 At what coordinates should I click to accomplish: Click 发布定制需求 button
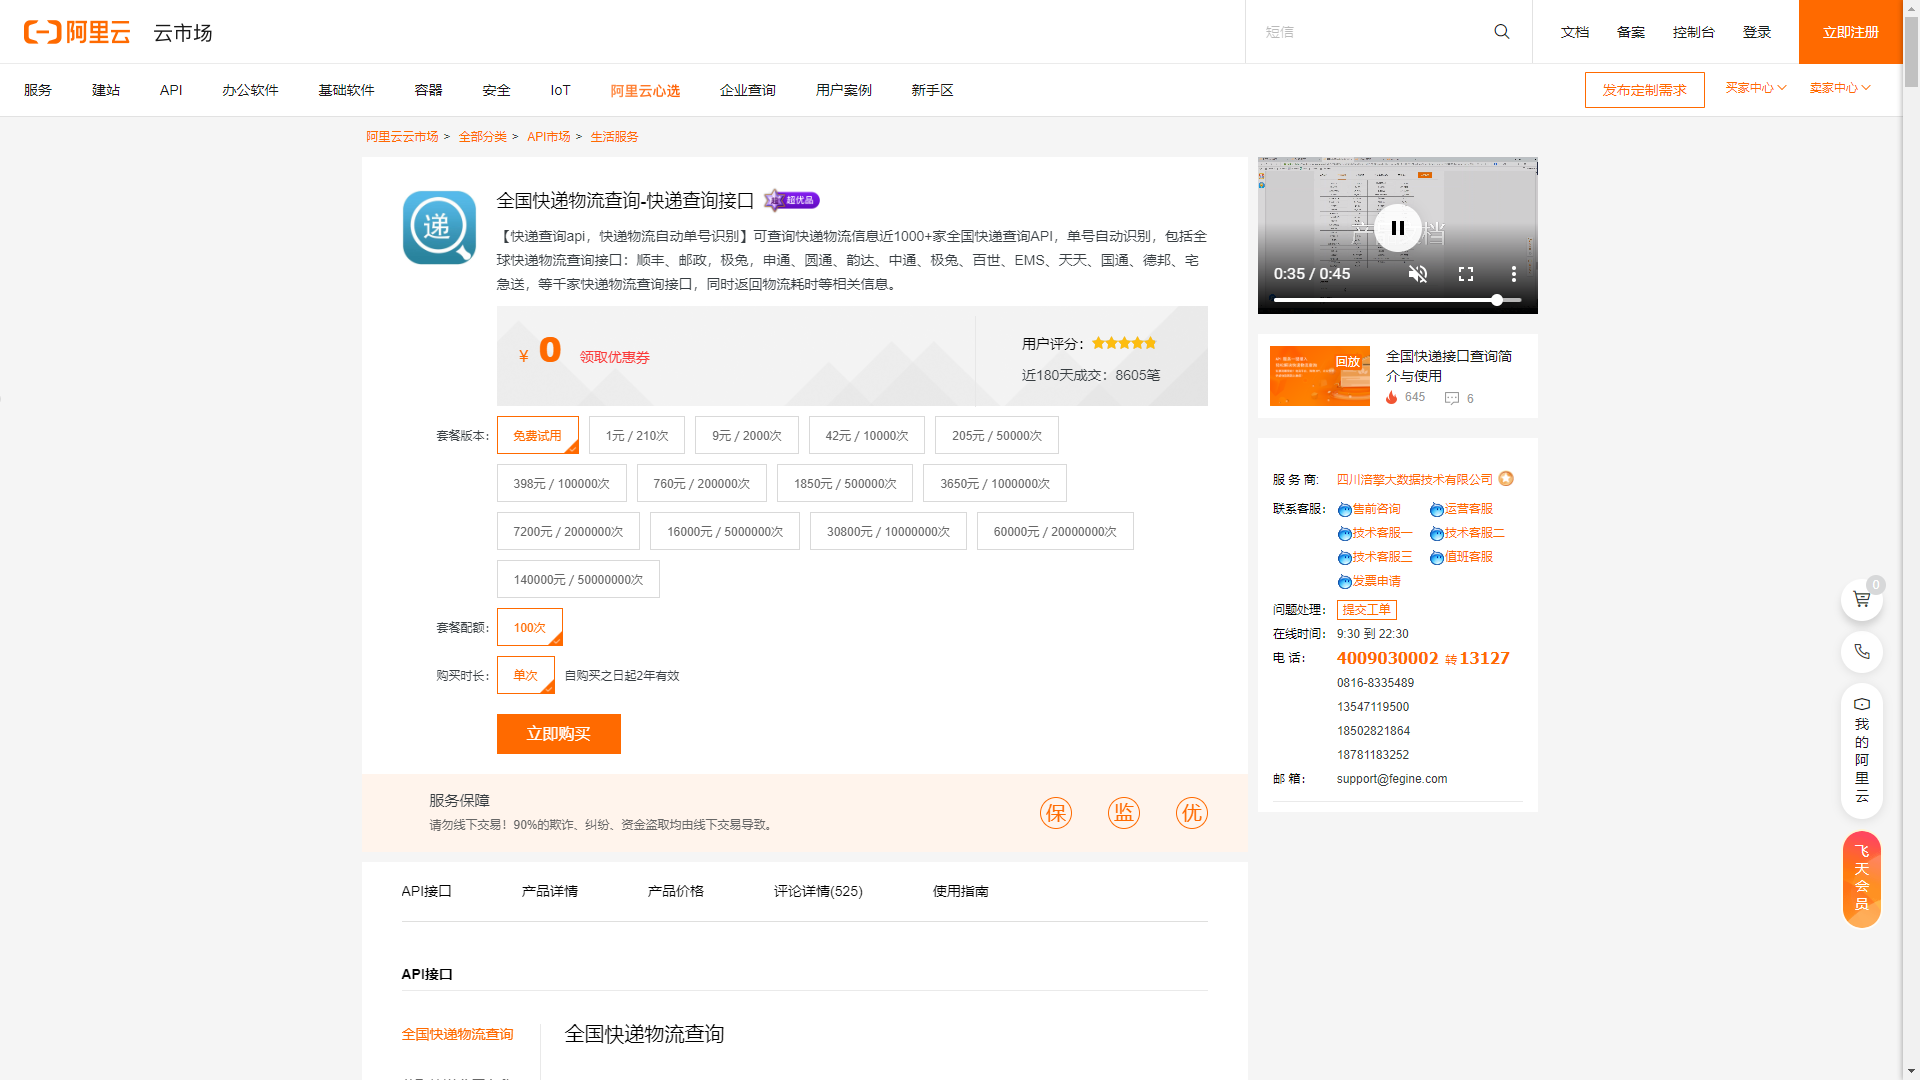pos(1645,90)
